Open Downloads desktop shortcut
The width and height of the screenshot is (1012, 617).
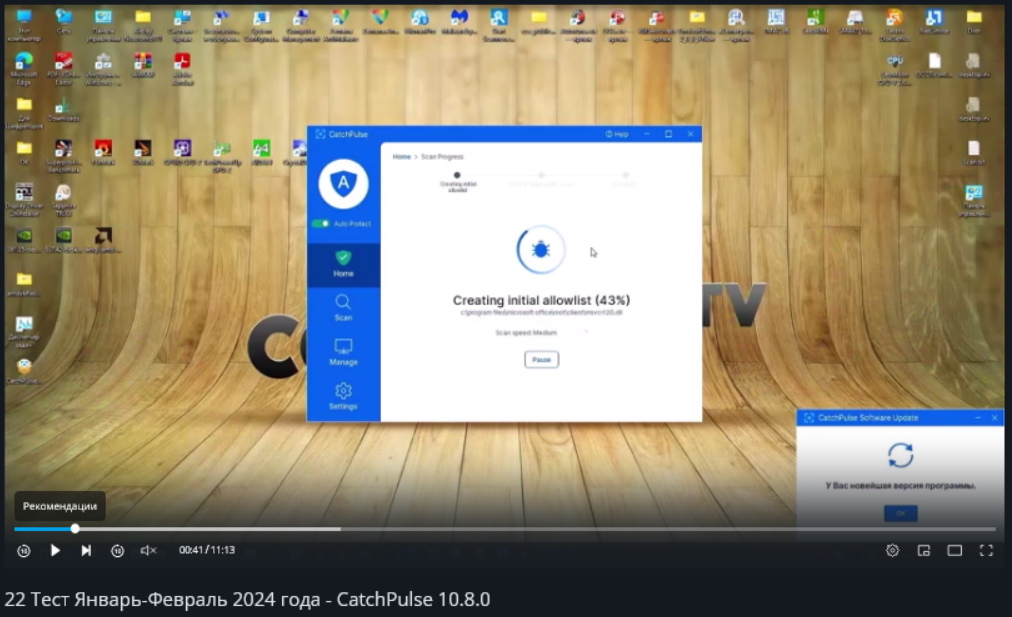click(x=63, y=110)
